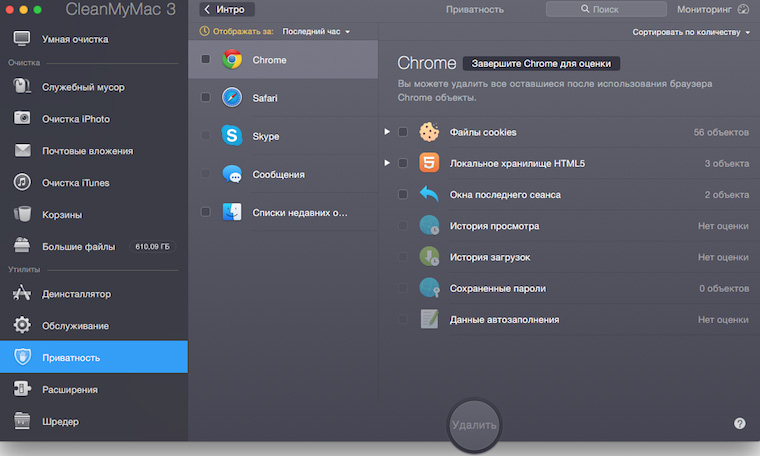Enable the История просмотра checkbox
Viewport: 760px width, 456px height.
point(403,225)
